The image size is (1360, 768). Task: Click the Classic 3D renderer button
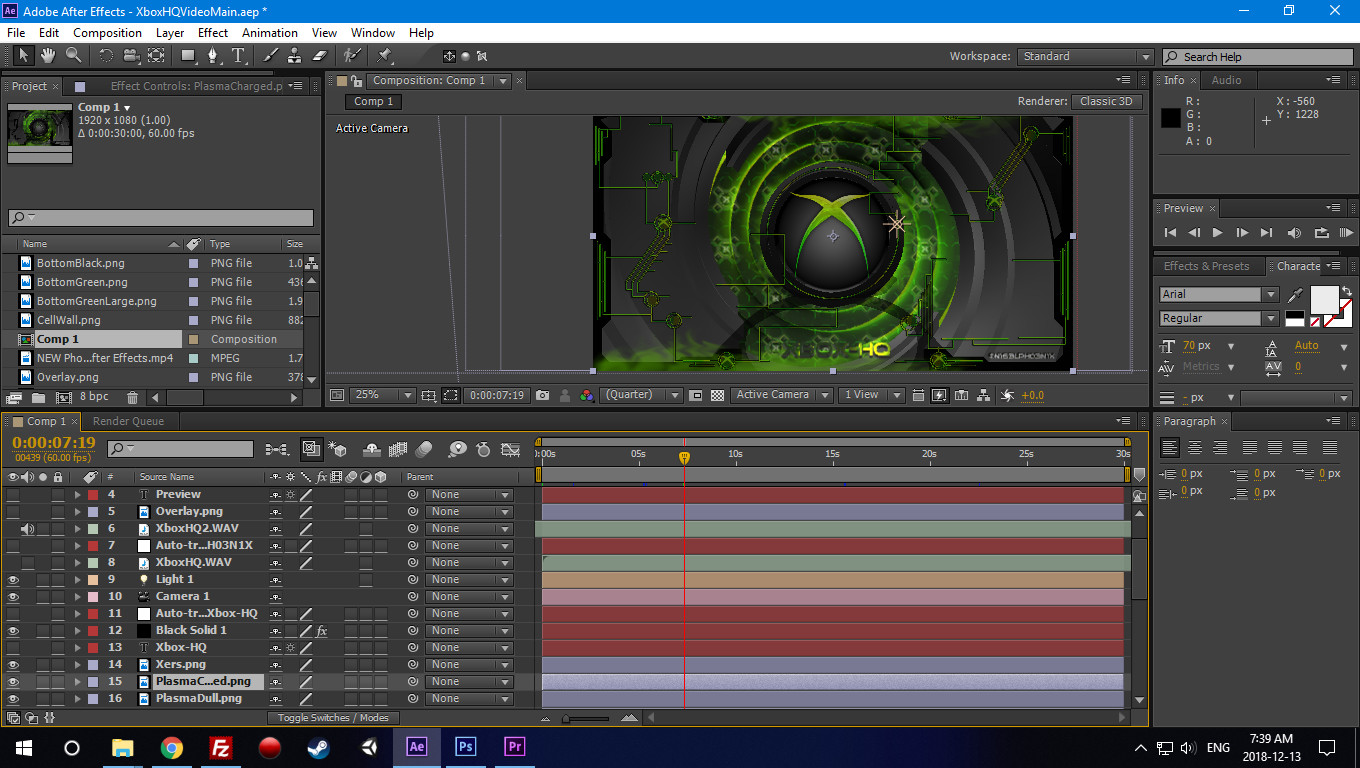tap(1106, 101)
